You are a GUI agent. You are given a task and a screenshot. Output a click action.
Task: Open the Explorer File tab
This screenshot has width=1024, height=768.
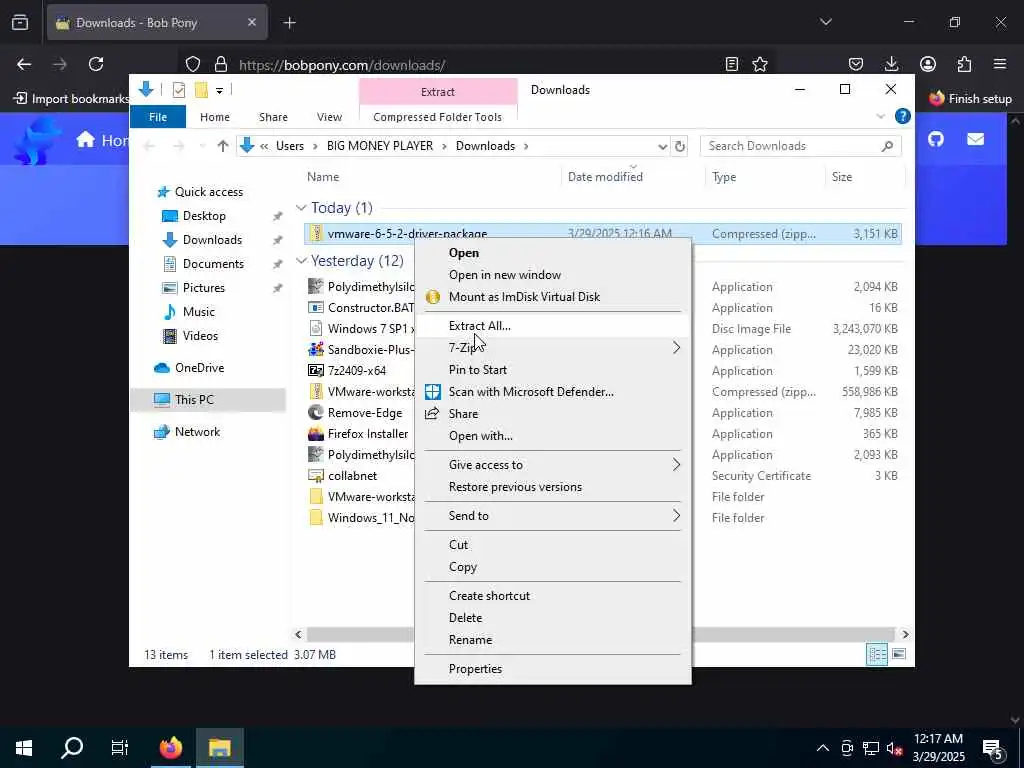[x=158, y=117]
